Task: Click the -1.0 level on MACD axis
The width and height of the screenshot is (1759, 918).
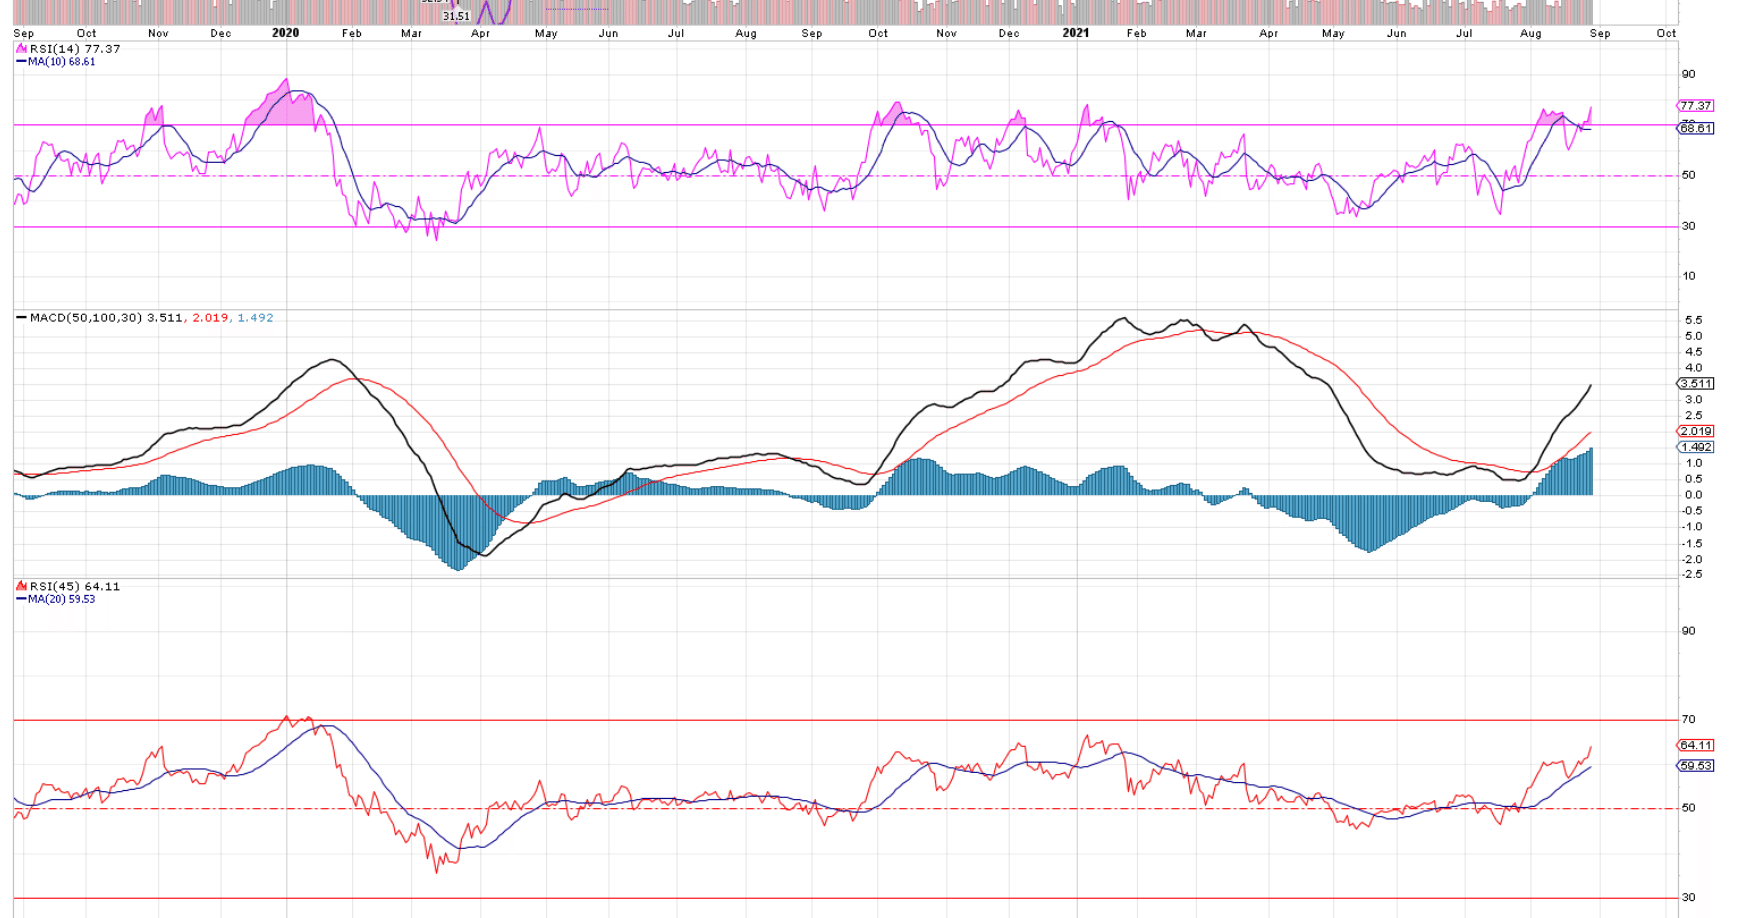Action: 1692,527
